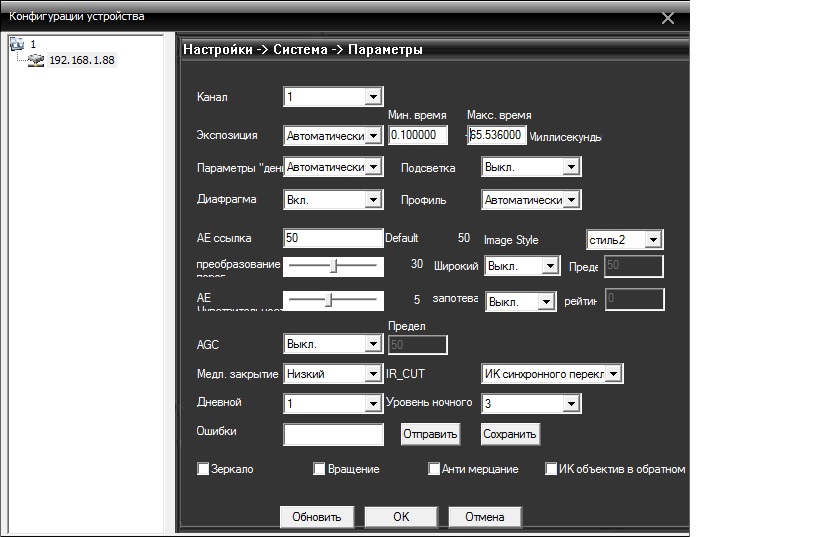Click the root node computer icon in tree
Image resolution: width=819 pixels, height=537 pixels.
coord(17,44)
